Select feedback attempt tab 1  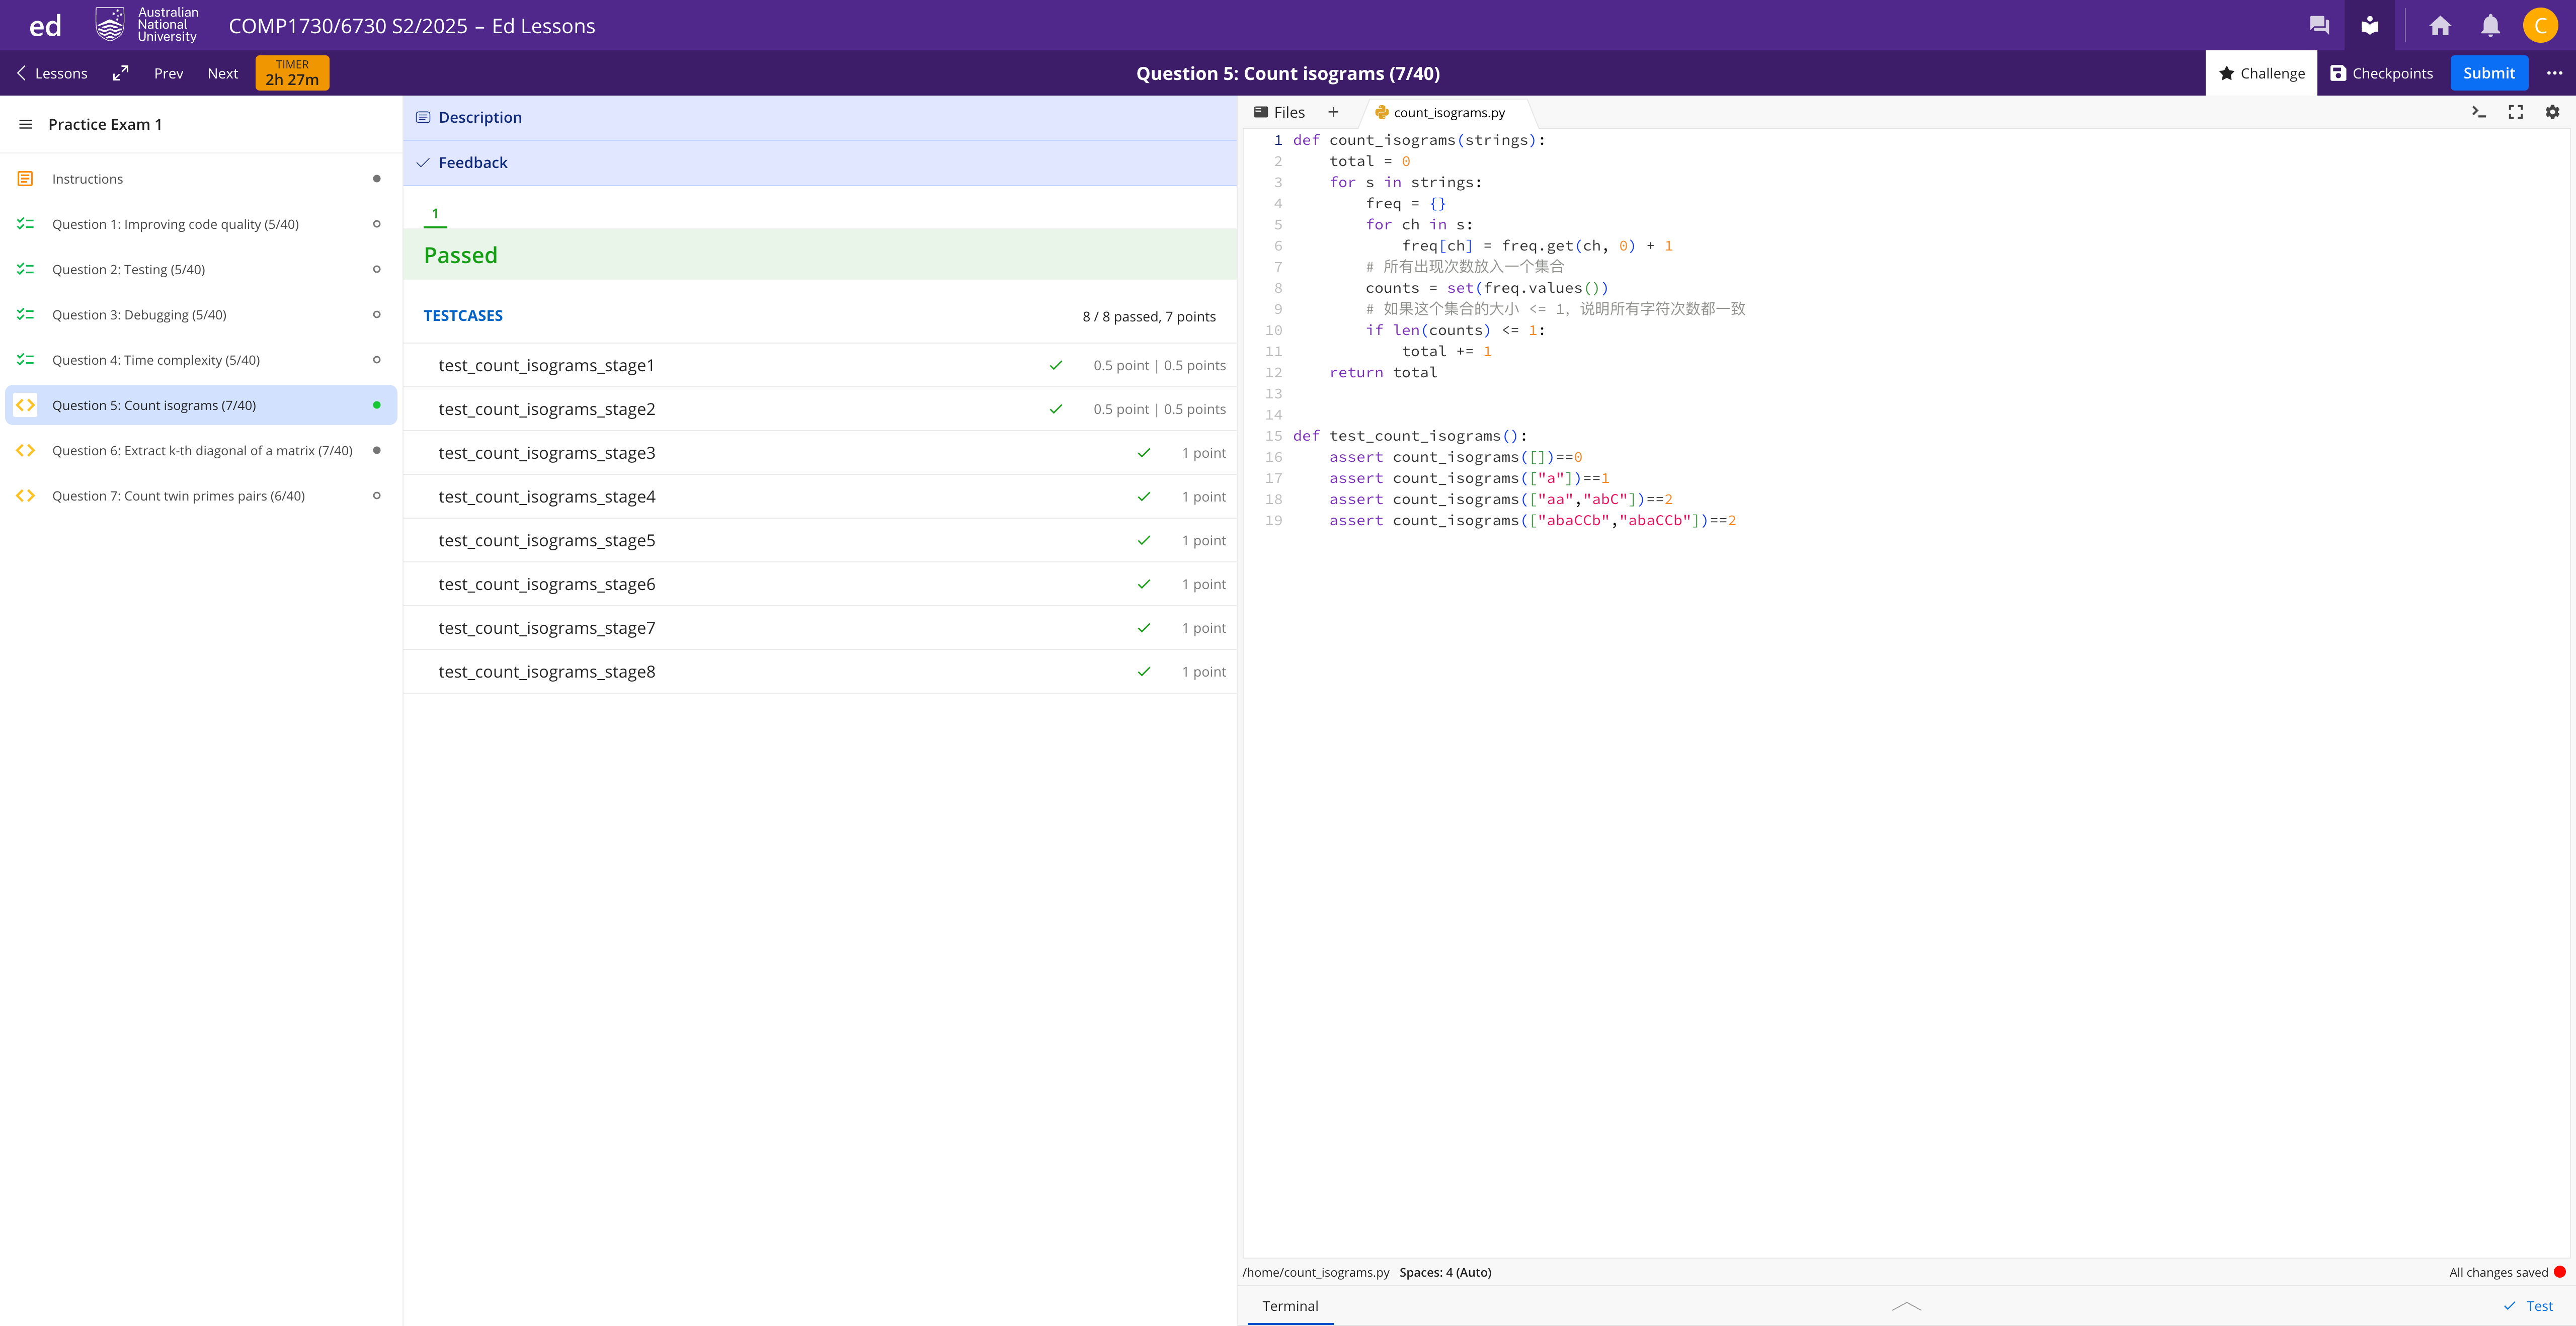pyautogui.click(x=435, y=213)
